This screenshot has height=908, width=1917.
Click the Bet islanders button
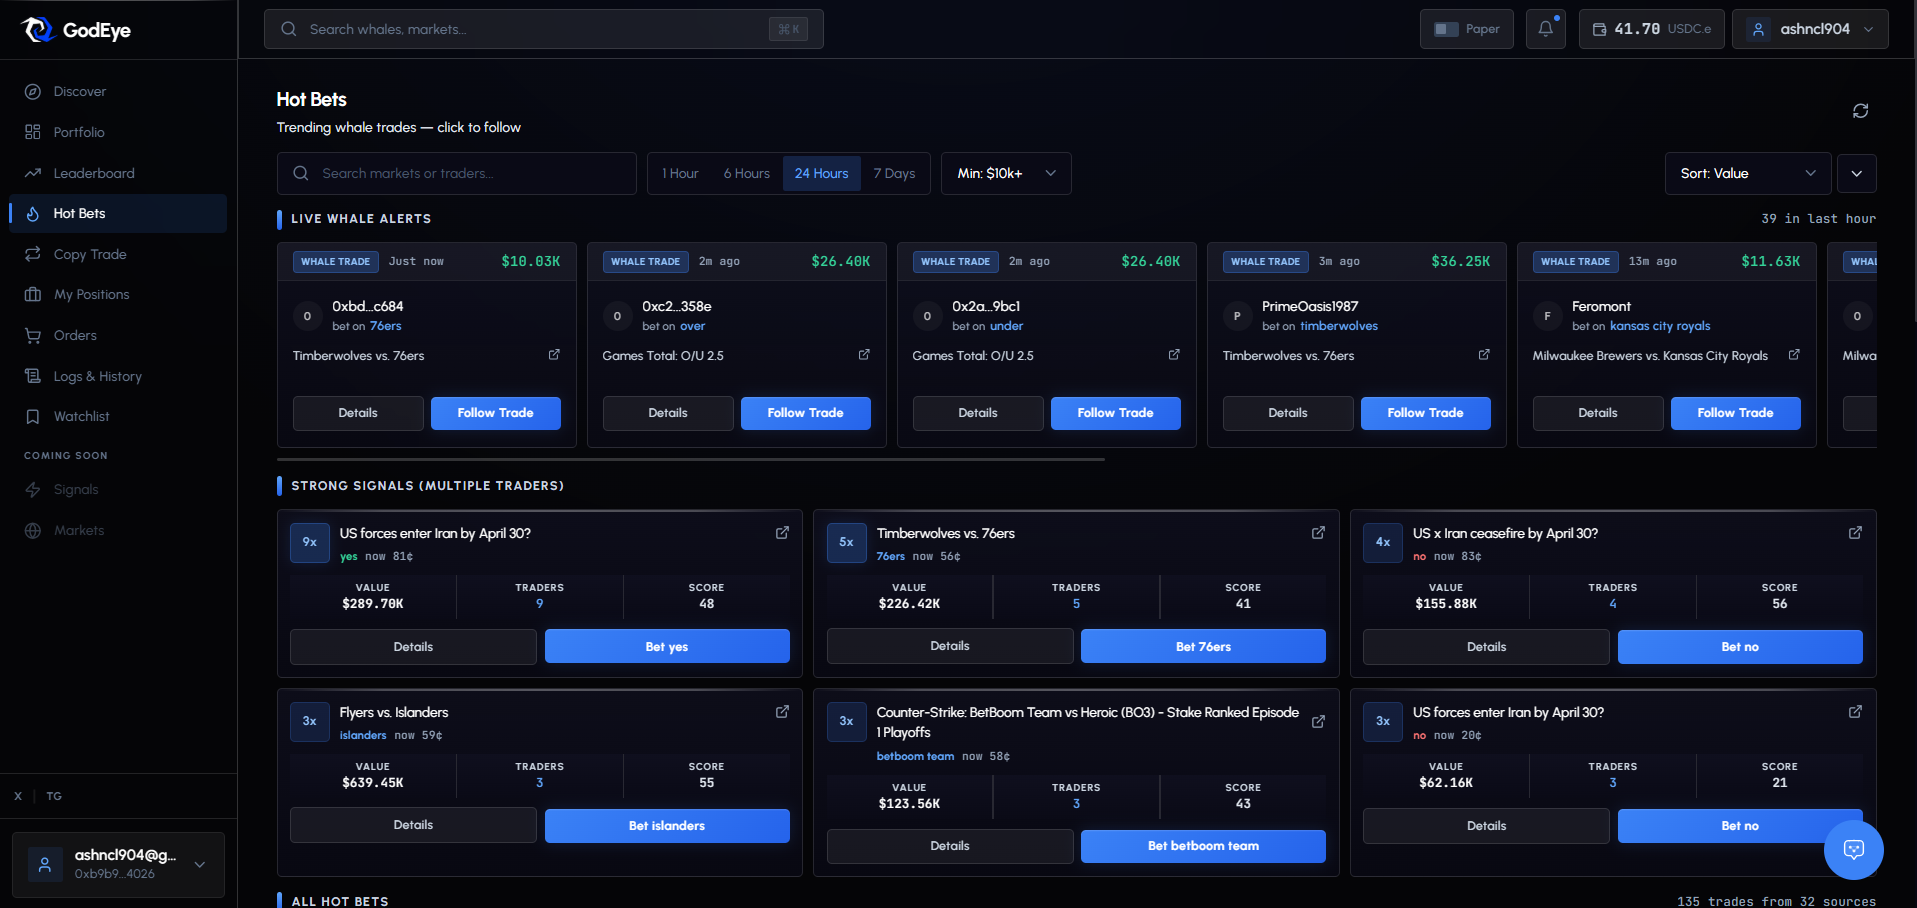click(666, 826)
